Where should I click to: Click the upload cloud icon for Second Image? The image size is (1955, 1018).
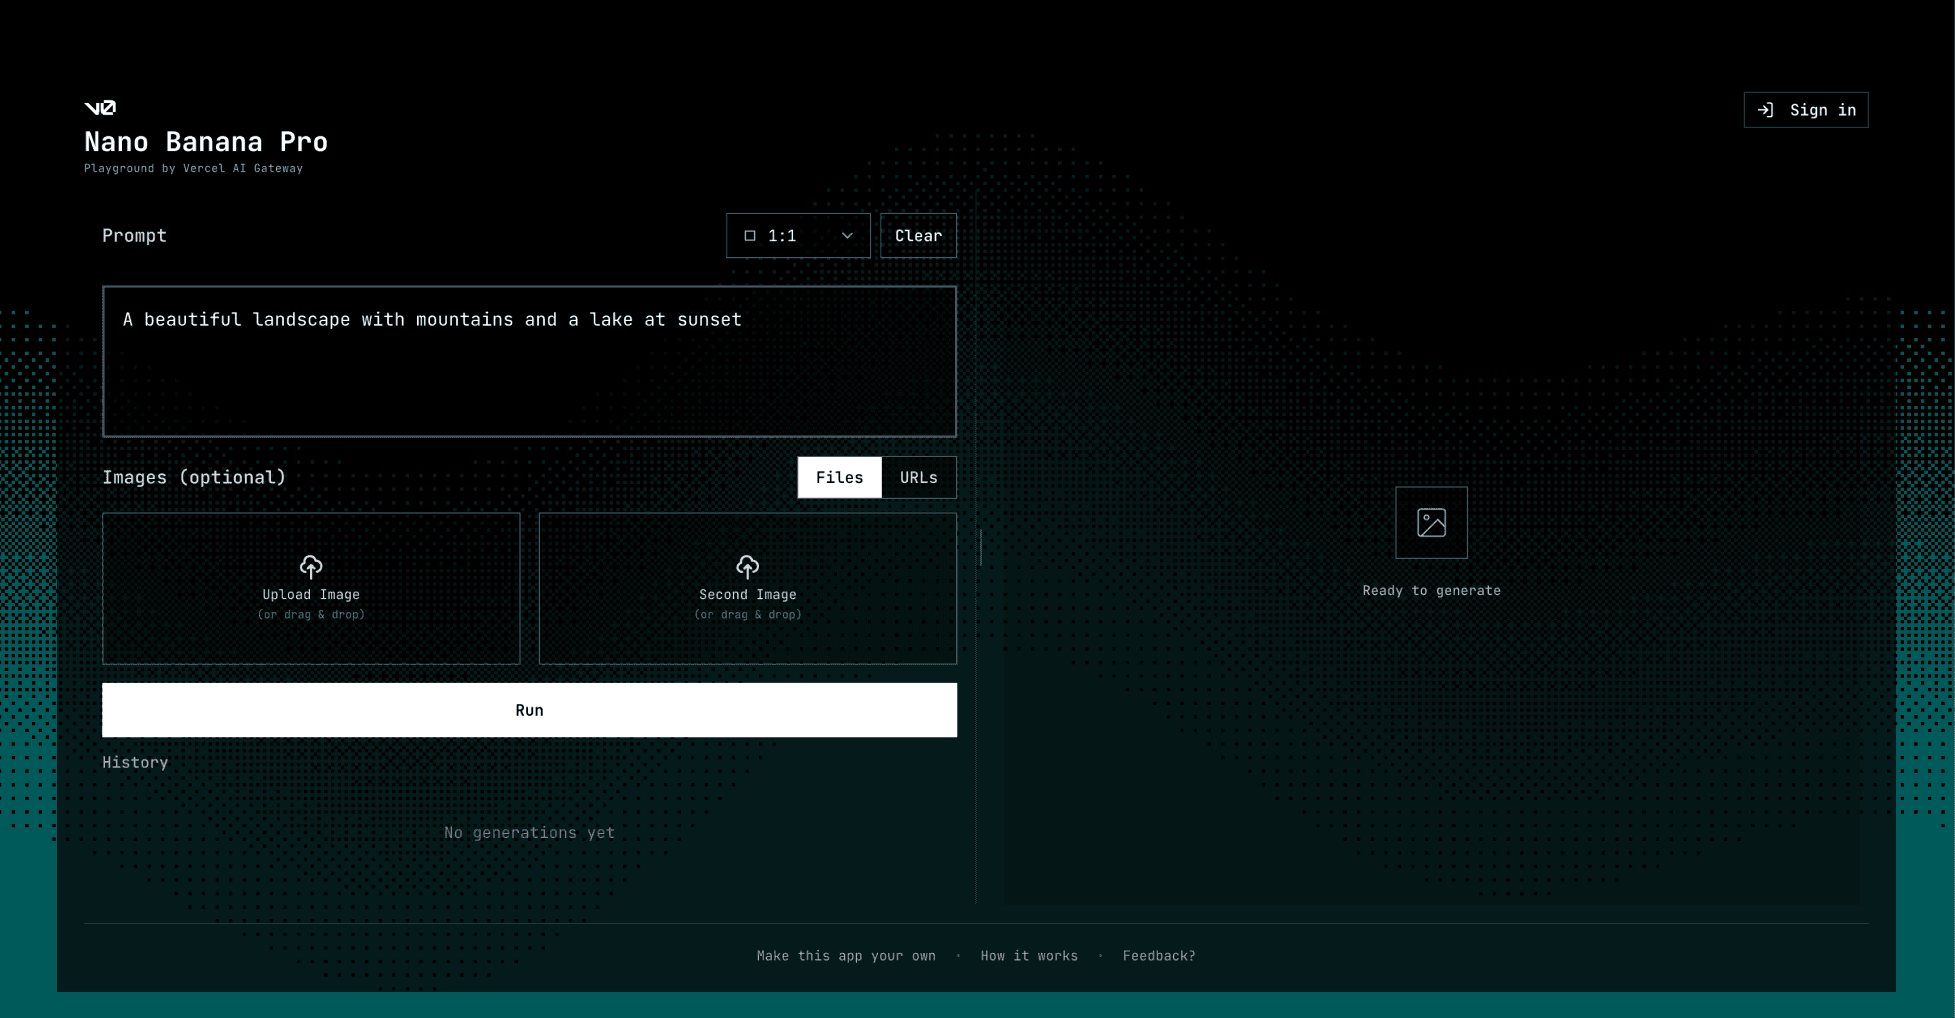pos(747,567)
